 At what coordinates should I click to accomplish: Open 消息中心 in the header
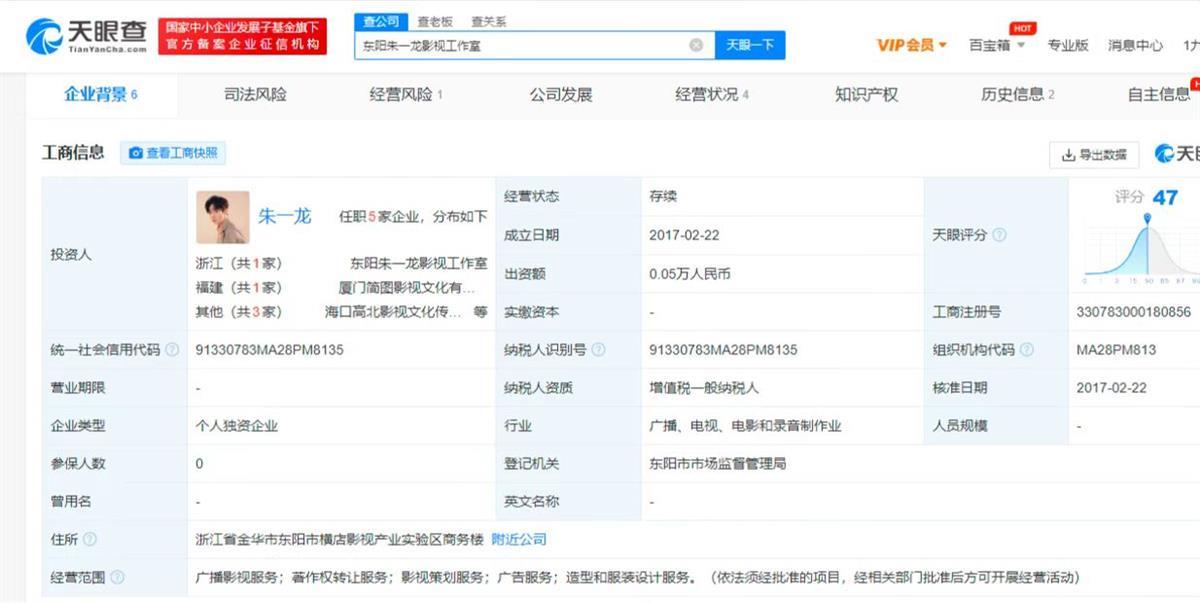click(x=1135, y=45)
